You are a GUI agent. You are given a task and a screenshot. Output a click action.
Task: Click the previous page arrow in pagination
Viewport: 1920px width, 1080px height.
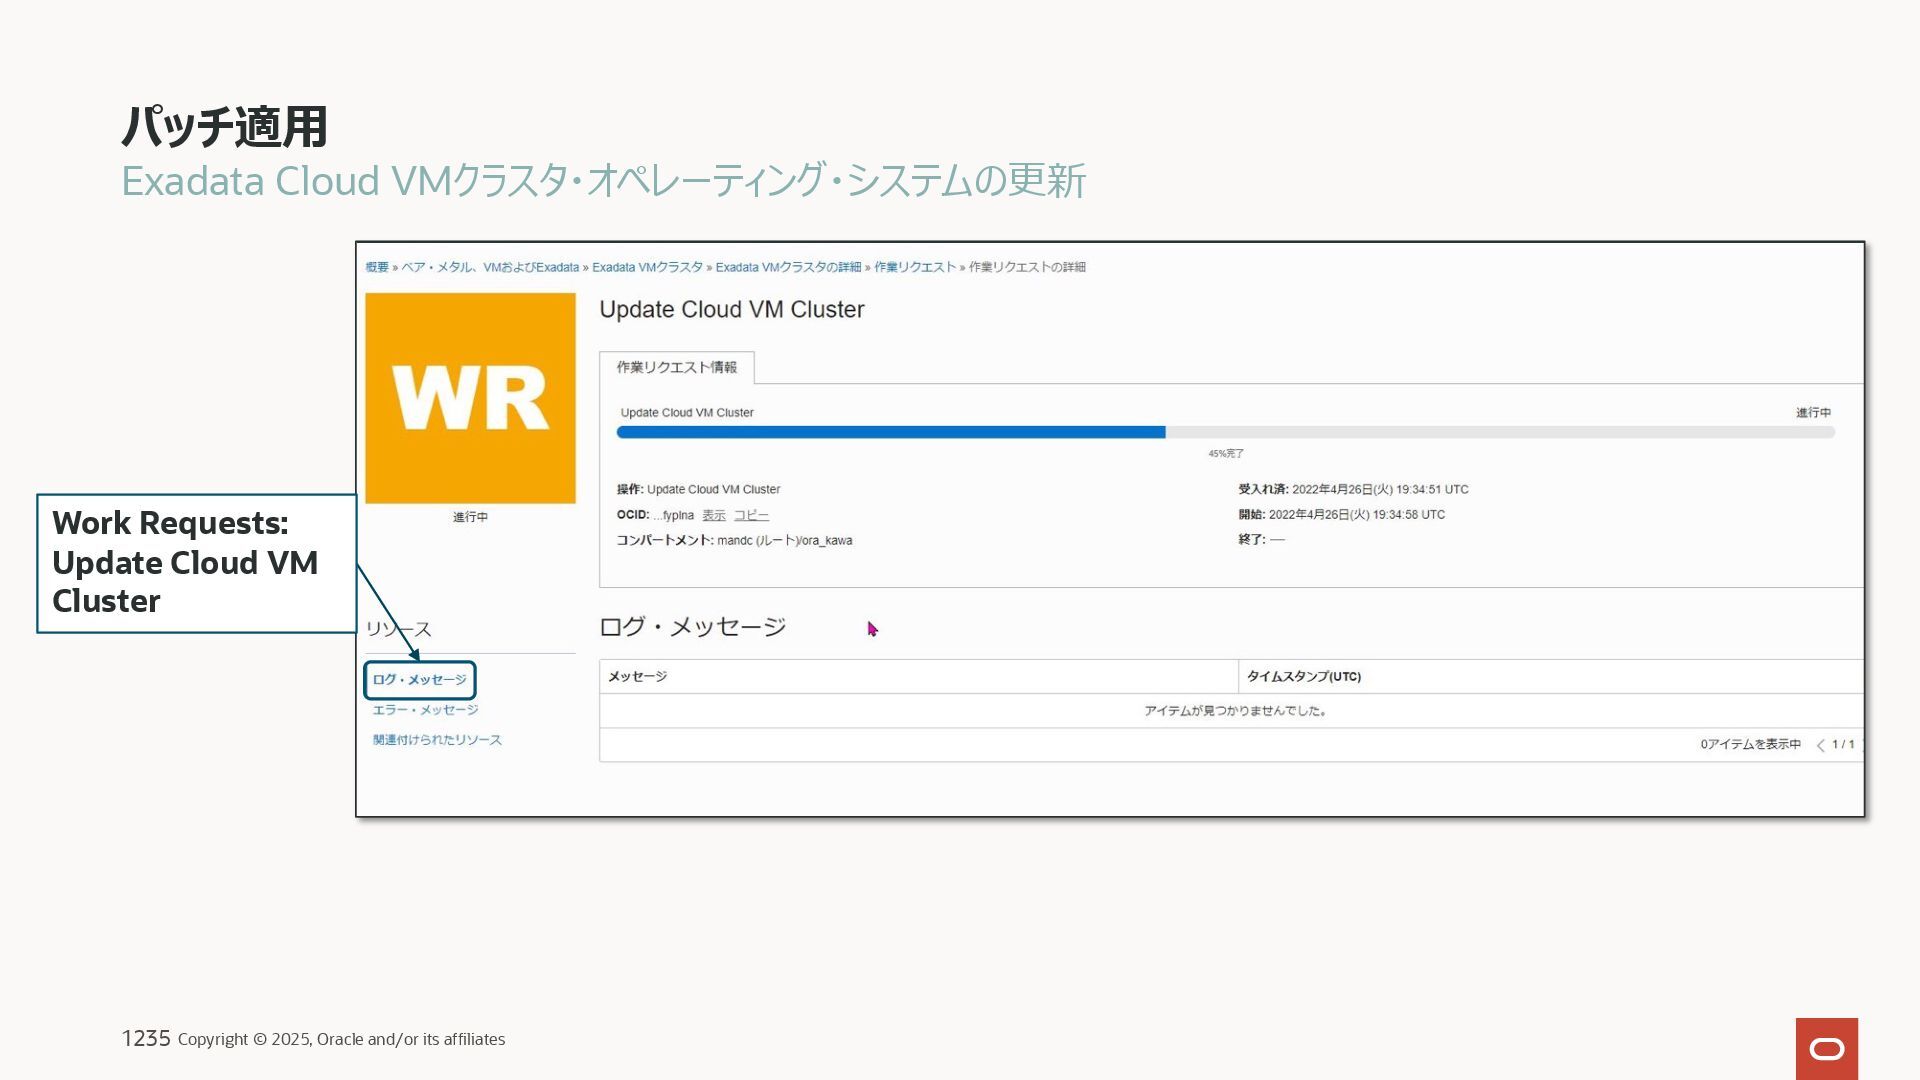click(1820, 745)
